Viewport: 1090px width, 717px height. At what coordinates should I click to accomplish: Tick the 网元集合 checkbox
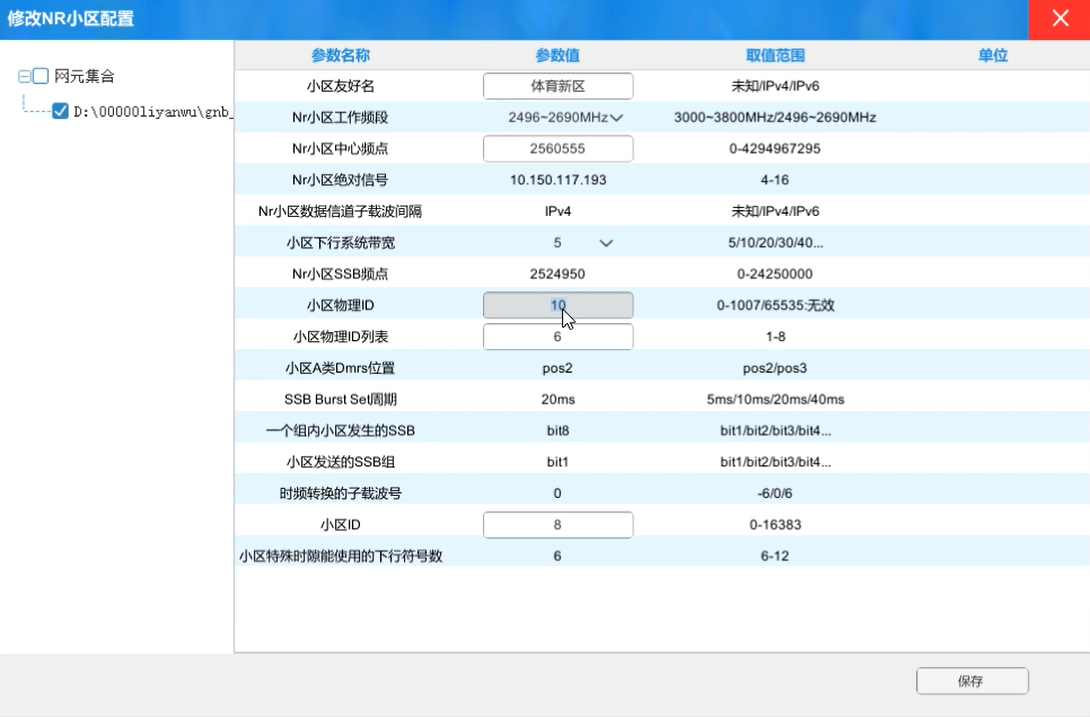pyautogui.click(x=41, y=76)
